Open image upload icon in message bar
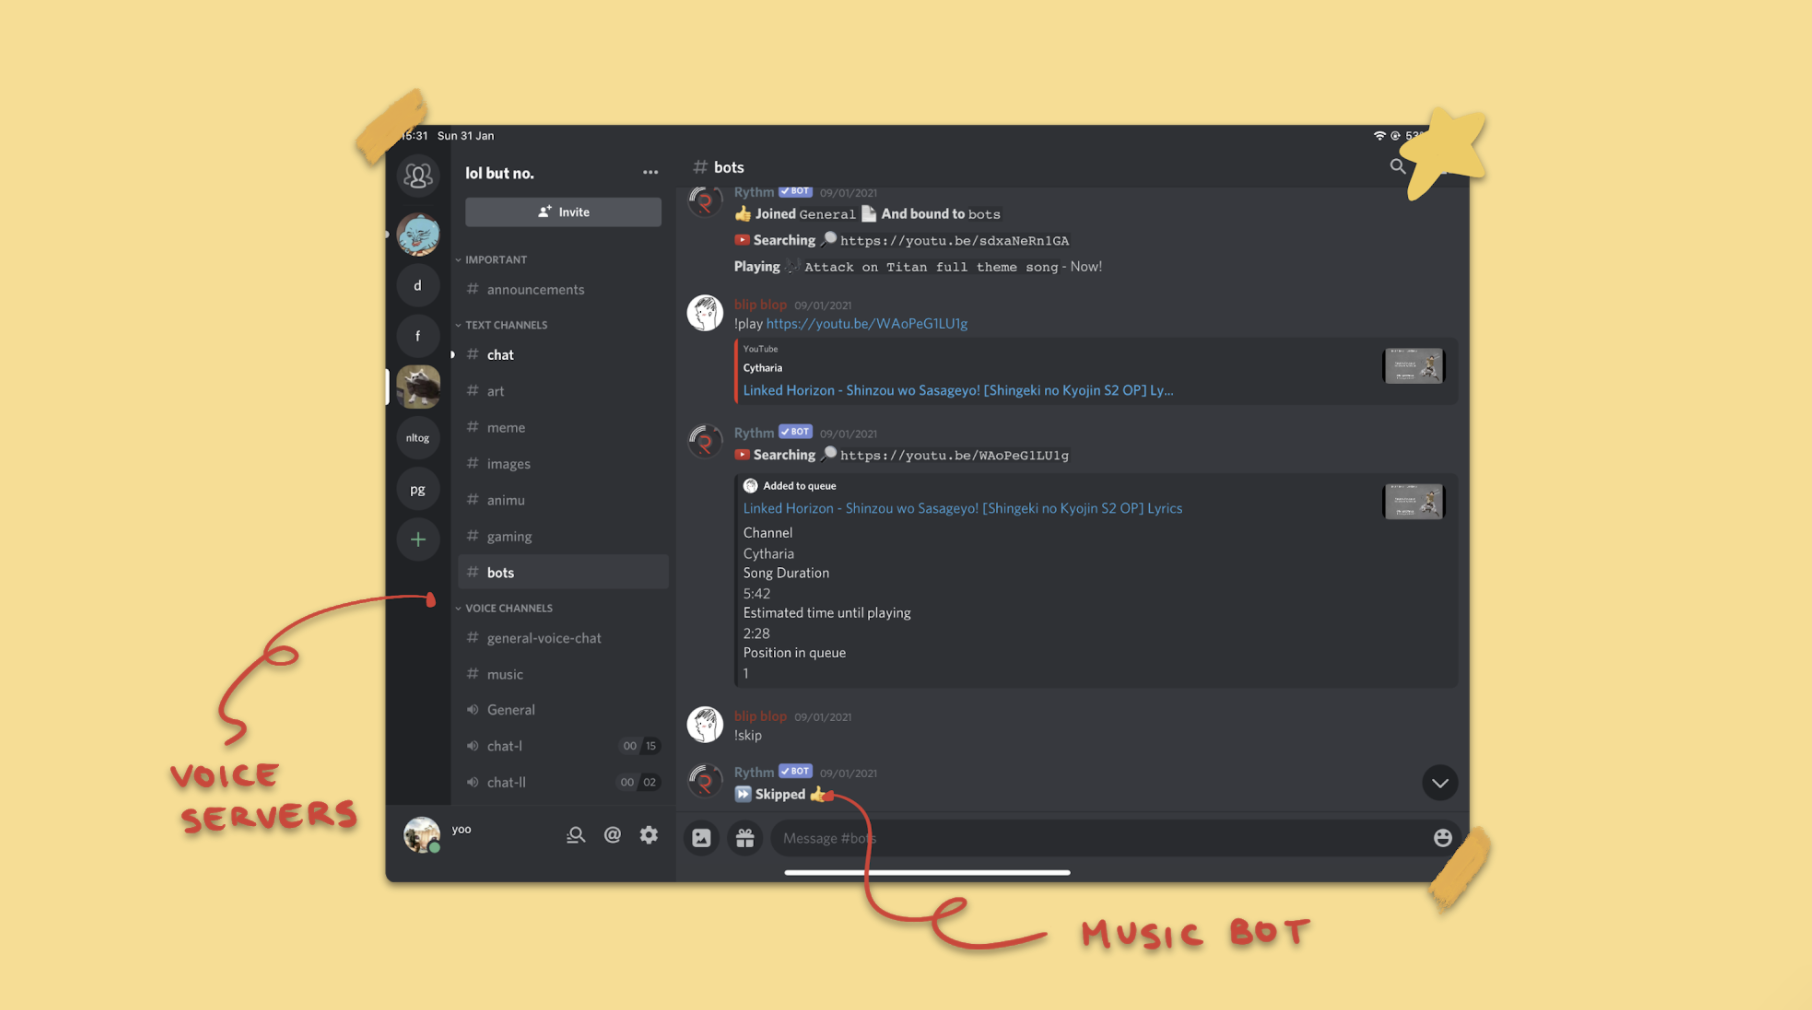Viewport: 1812px width, 1010px height. [x=702, y=838]
